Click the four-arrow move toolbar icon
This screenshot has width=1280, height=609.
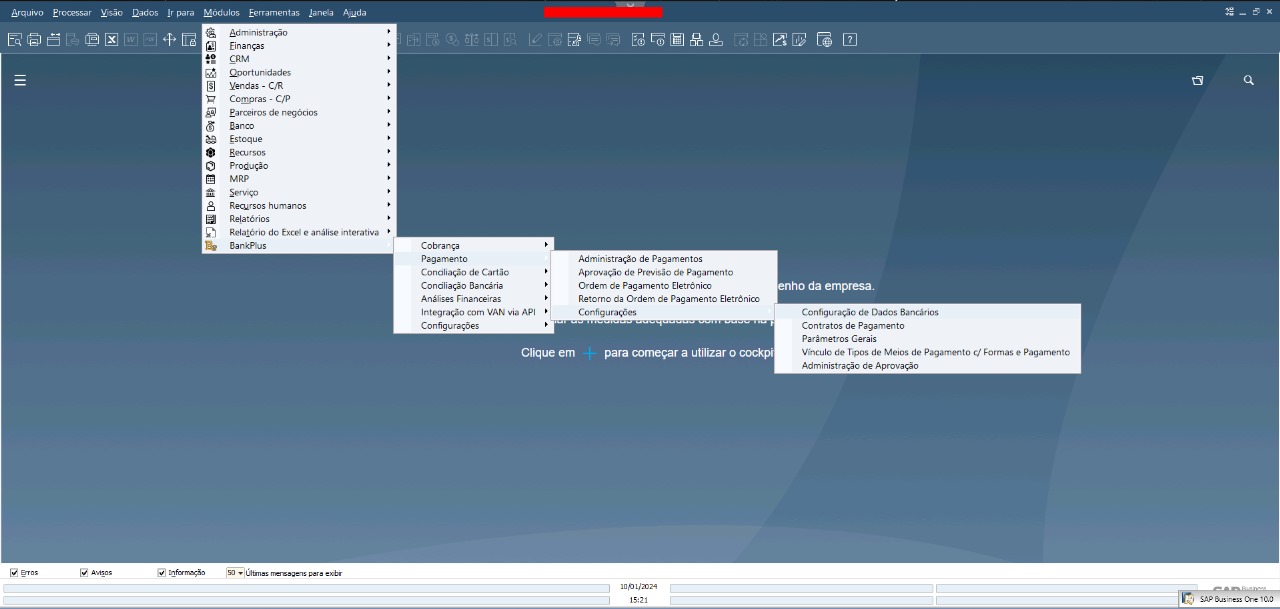[170, 40]
